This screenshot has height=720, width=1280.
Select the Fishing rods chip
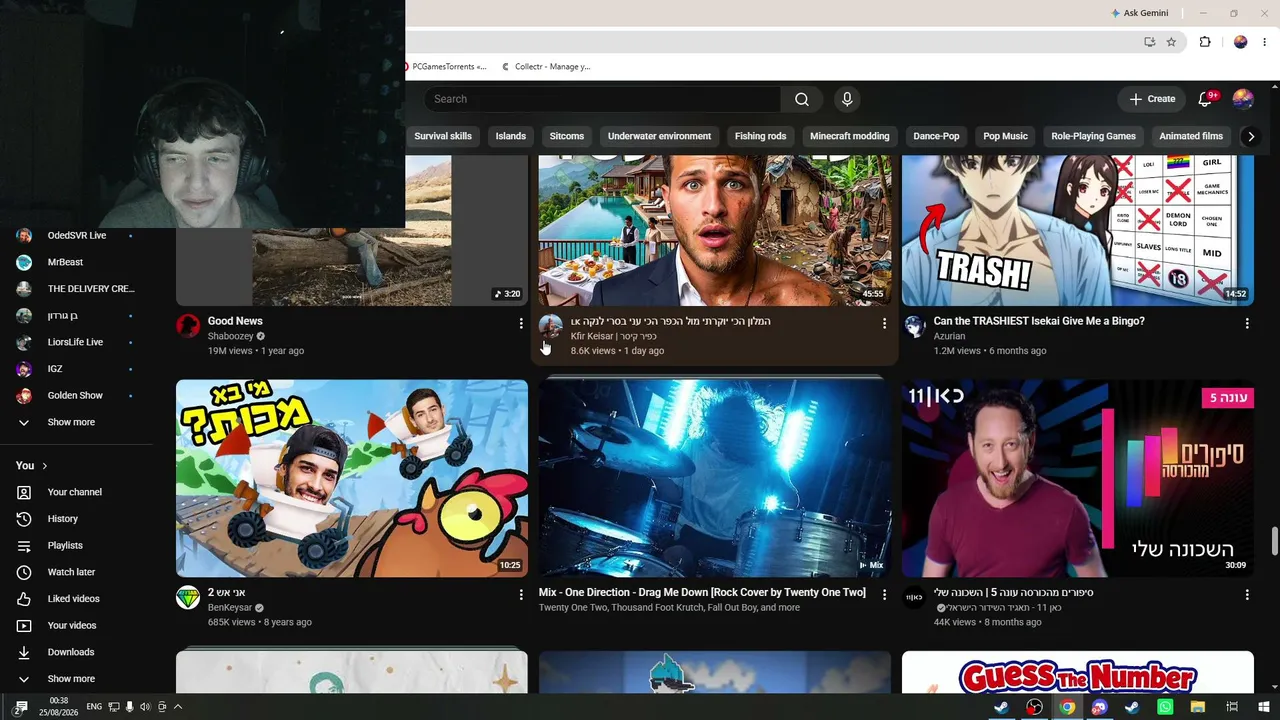(x=761, y=136)
